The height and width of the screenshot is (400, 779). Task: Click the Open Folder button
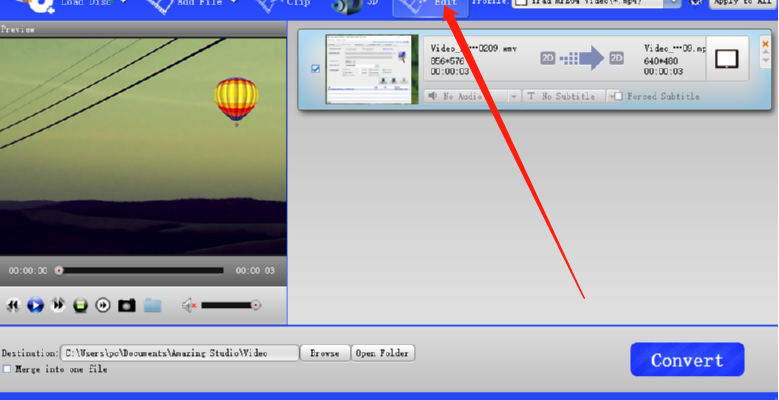[383, 353]
